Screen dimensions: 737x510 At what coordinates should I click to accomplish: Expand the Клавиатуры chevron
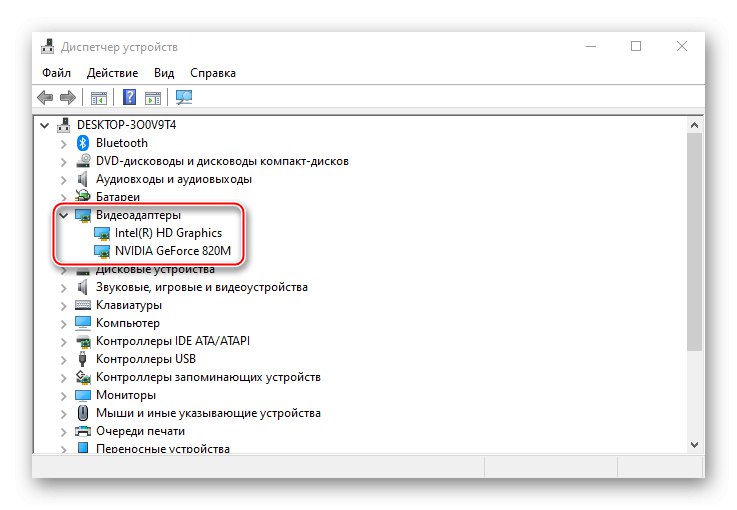pyautogui.click(x=63, y=306)
